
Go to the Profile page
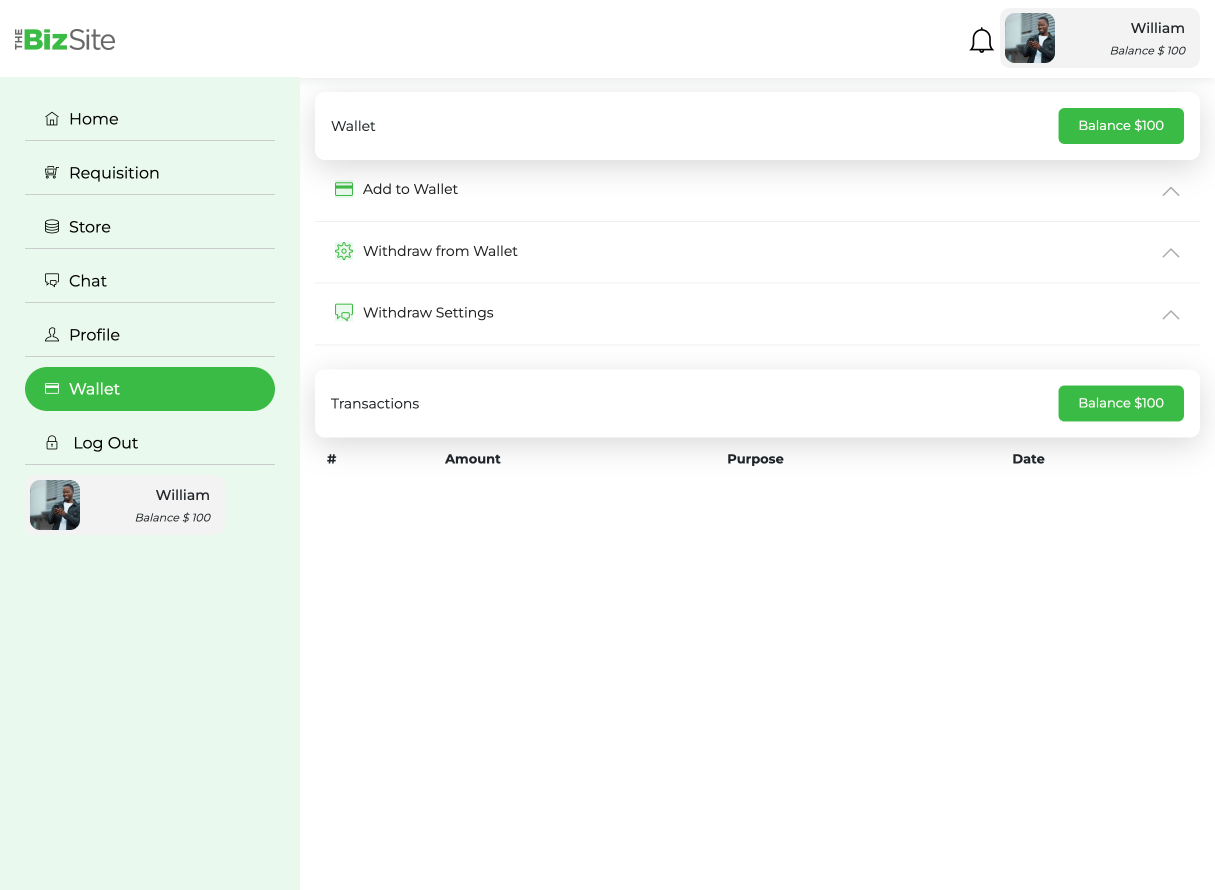[x=94, y=335]
